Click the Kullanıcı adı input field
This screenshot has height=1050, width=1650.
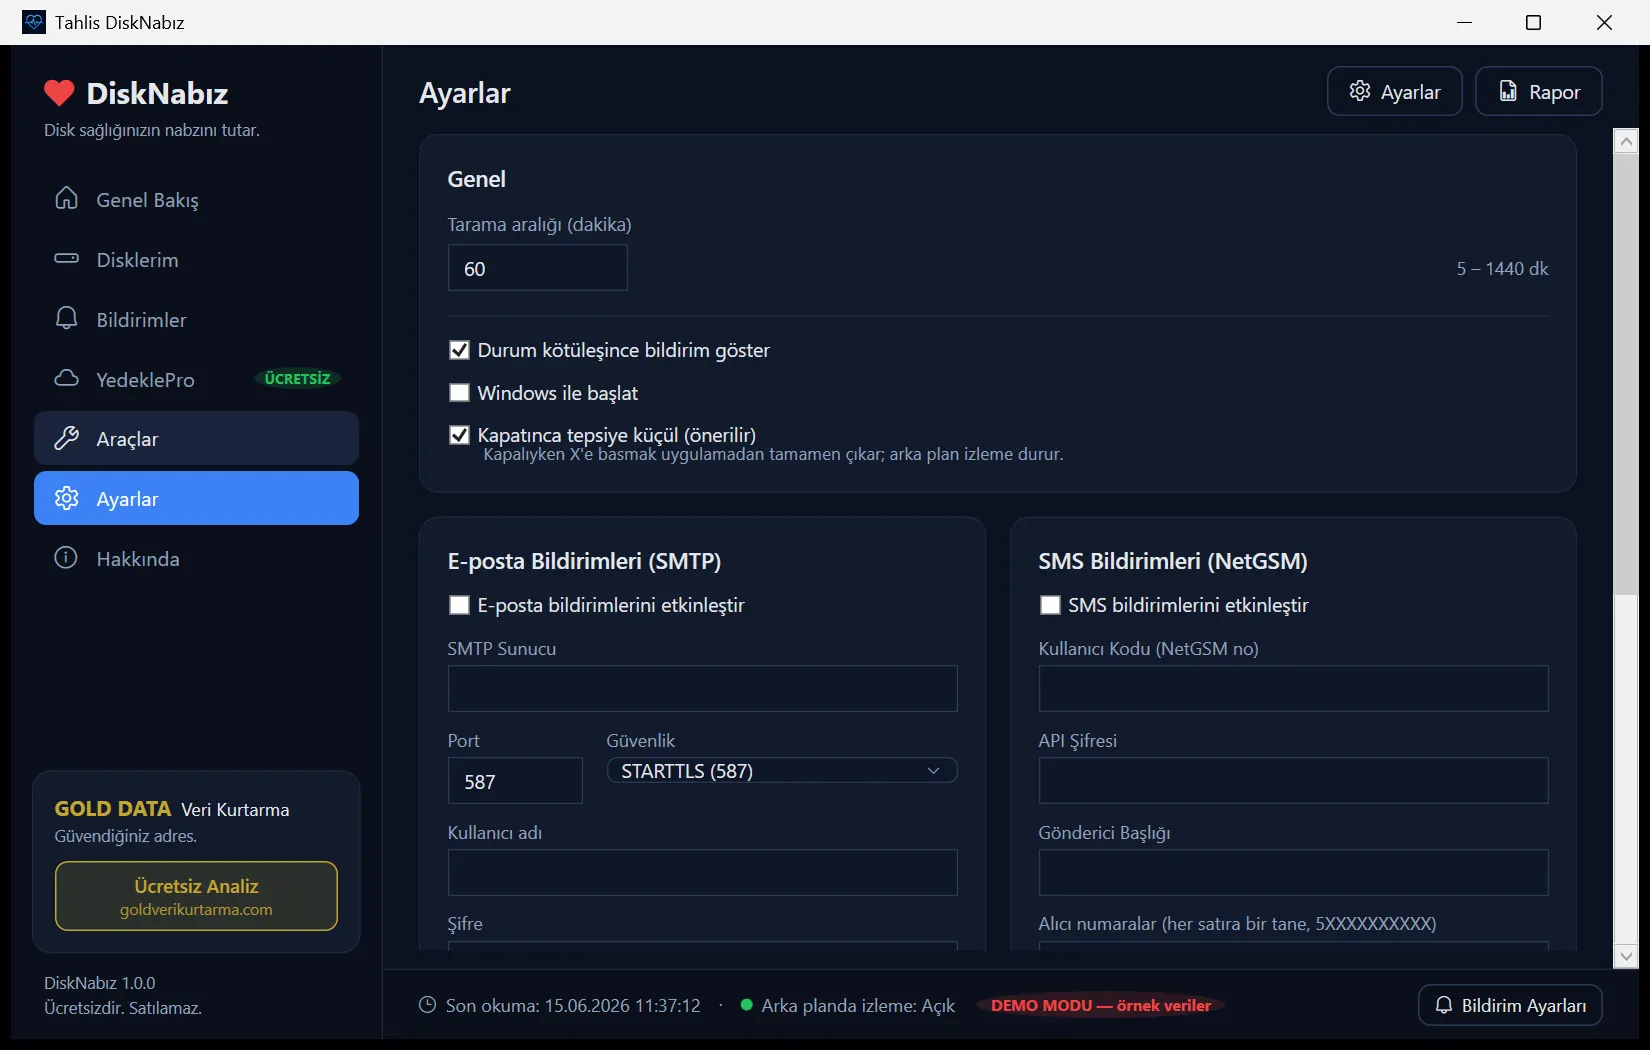[x=703, y=872]
